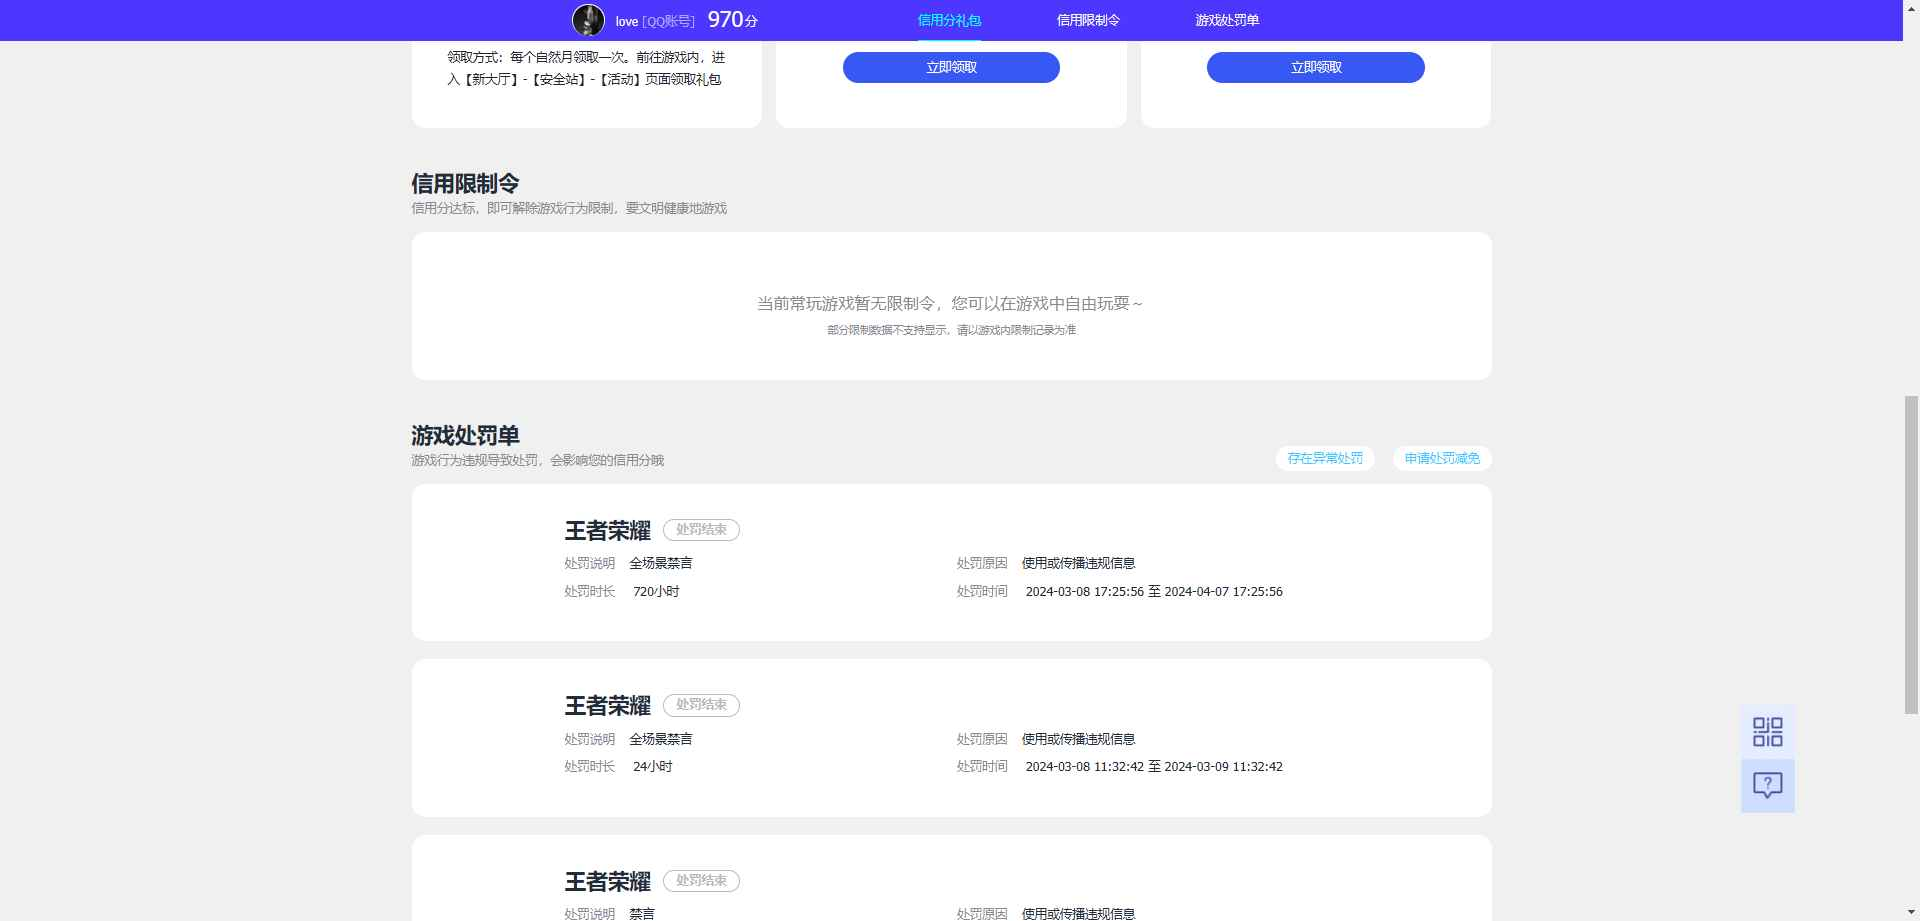Click 处罚结束 badge on the 720小时 penalty
This screenshot has height=921, width=1920.
coord(701,530)
